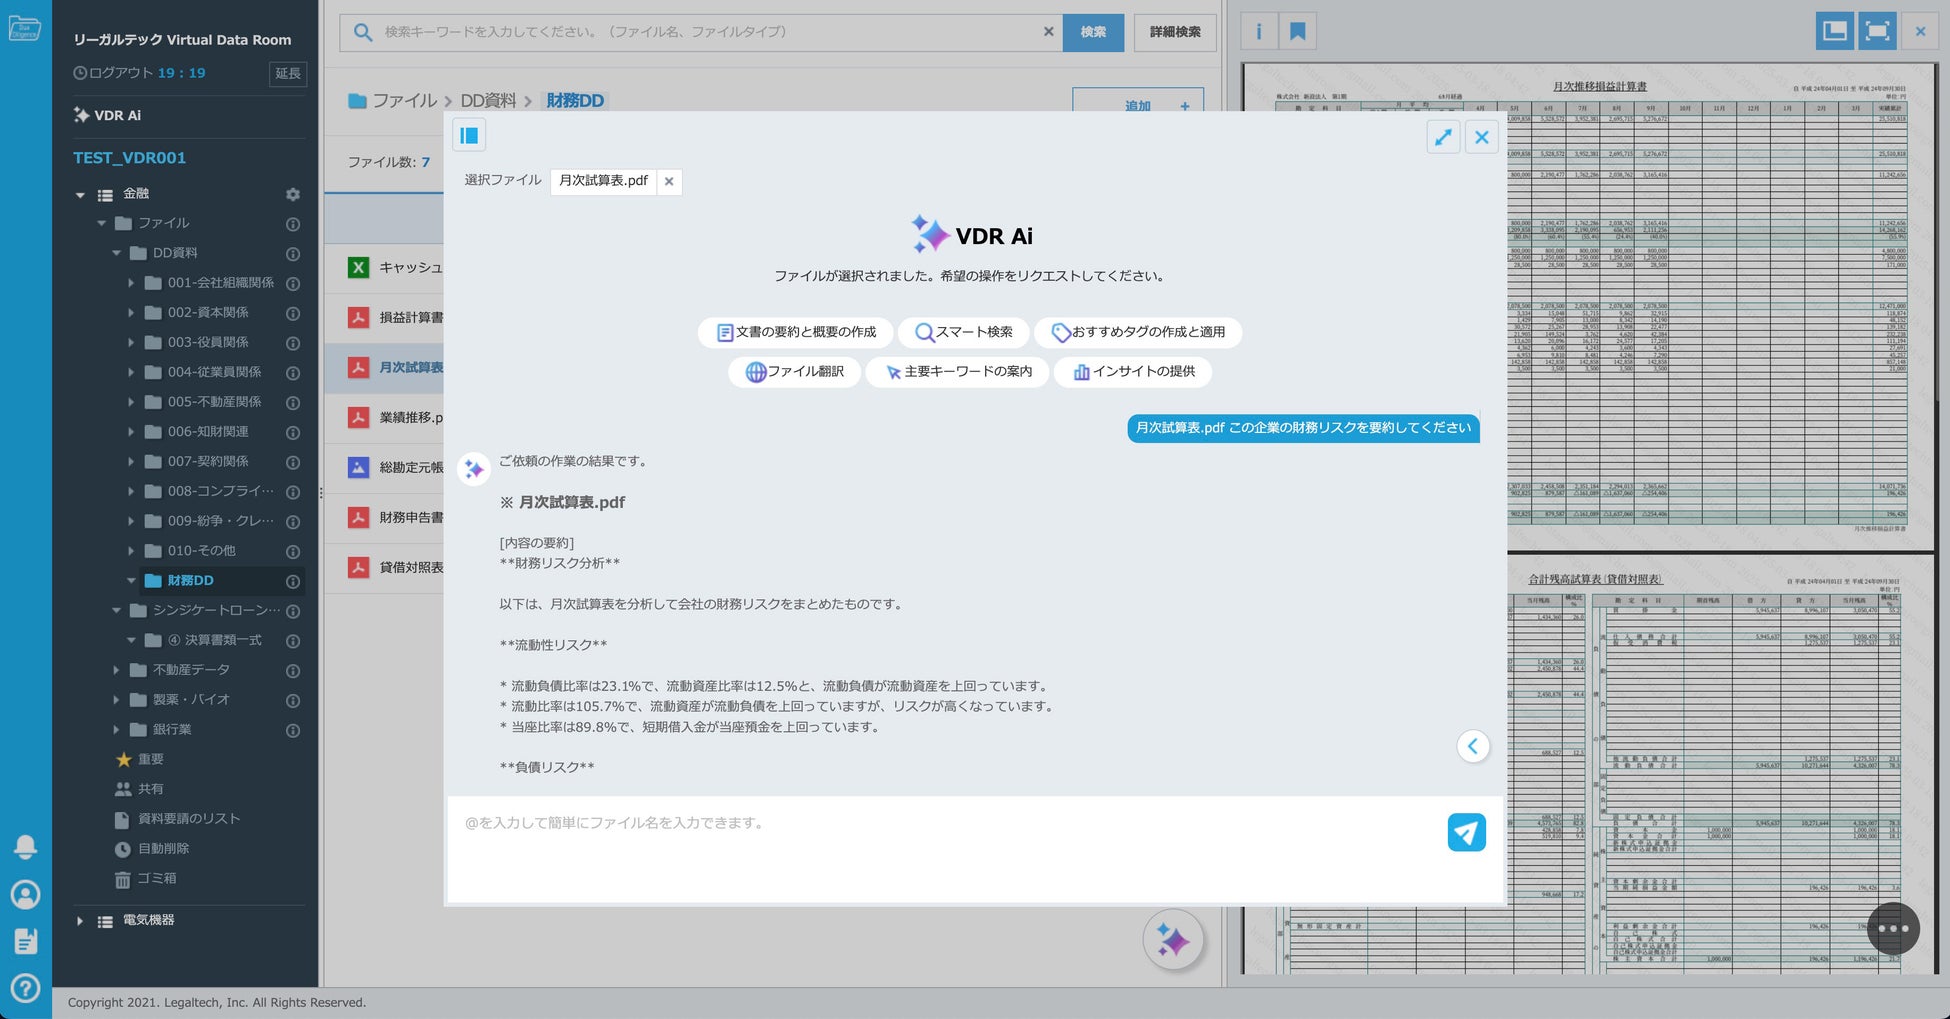Collapse the ファイル tree node
Screen dimensions: 1950x1019
[x=101, y=223]
